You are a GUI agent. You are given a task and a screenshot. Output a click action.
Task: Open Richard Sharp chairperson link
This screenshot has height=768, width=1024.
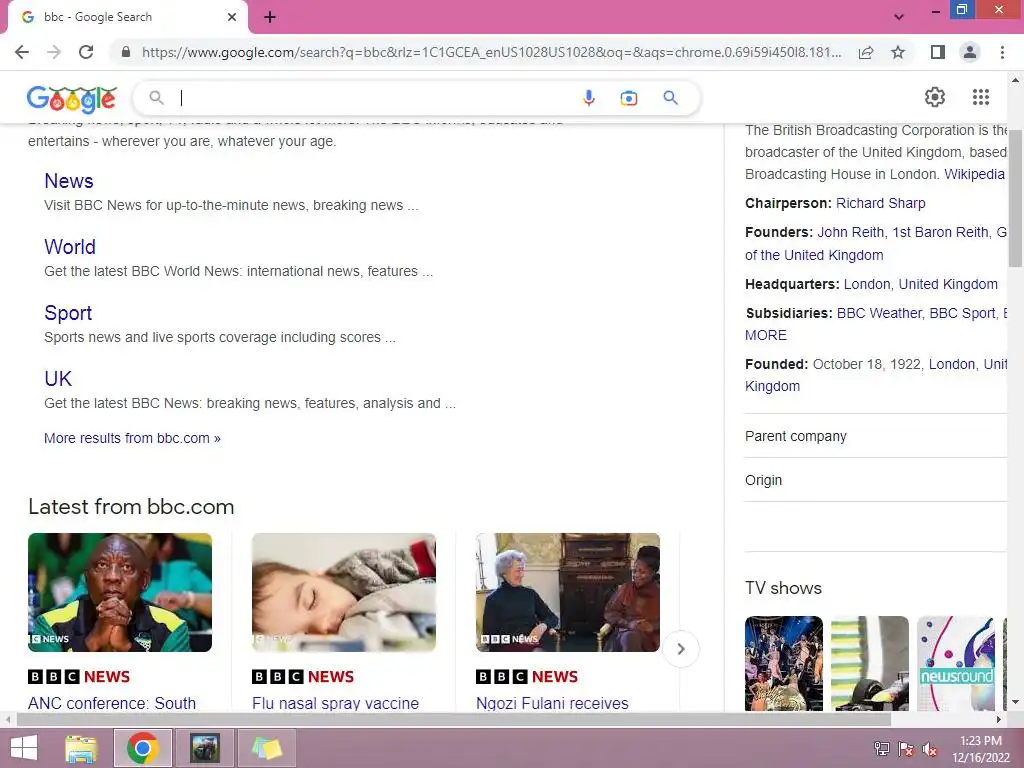point(880,203)
